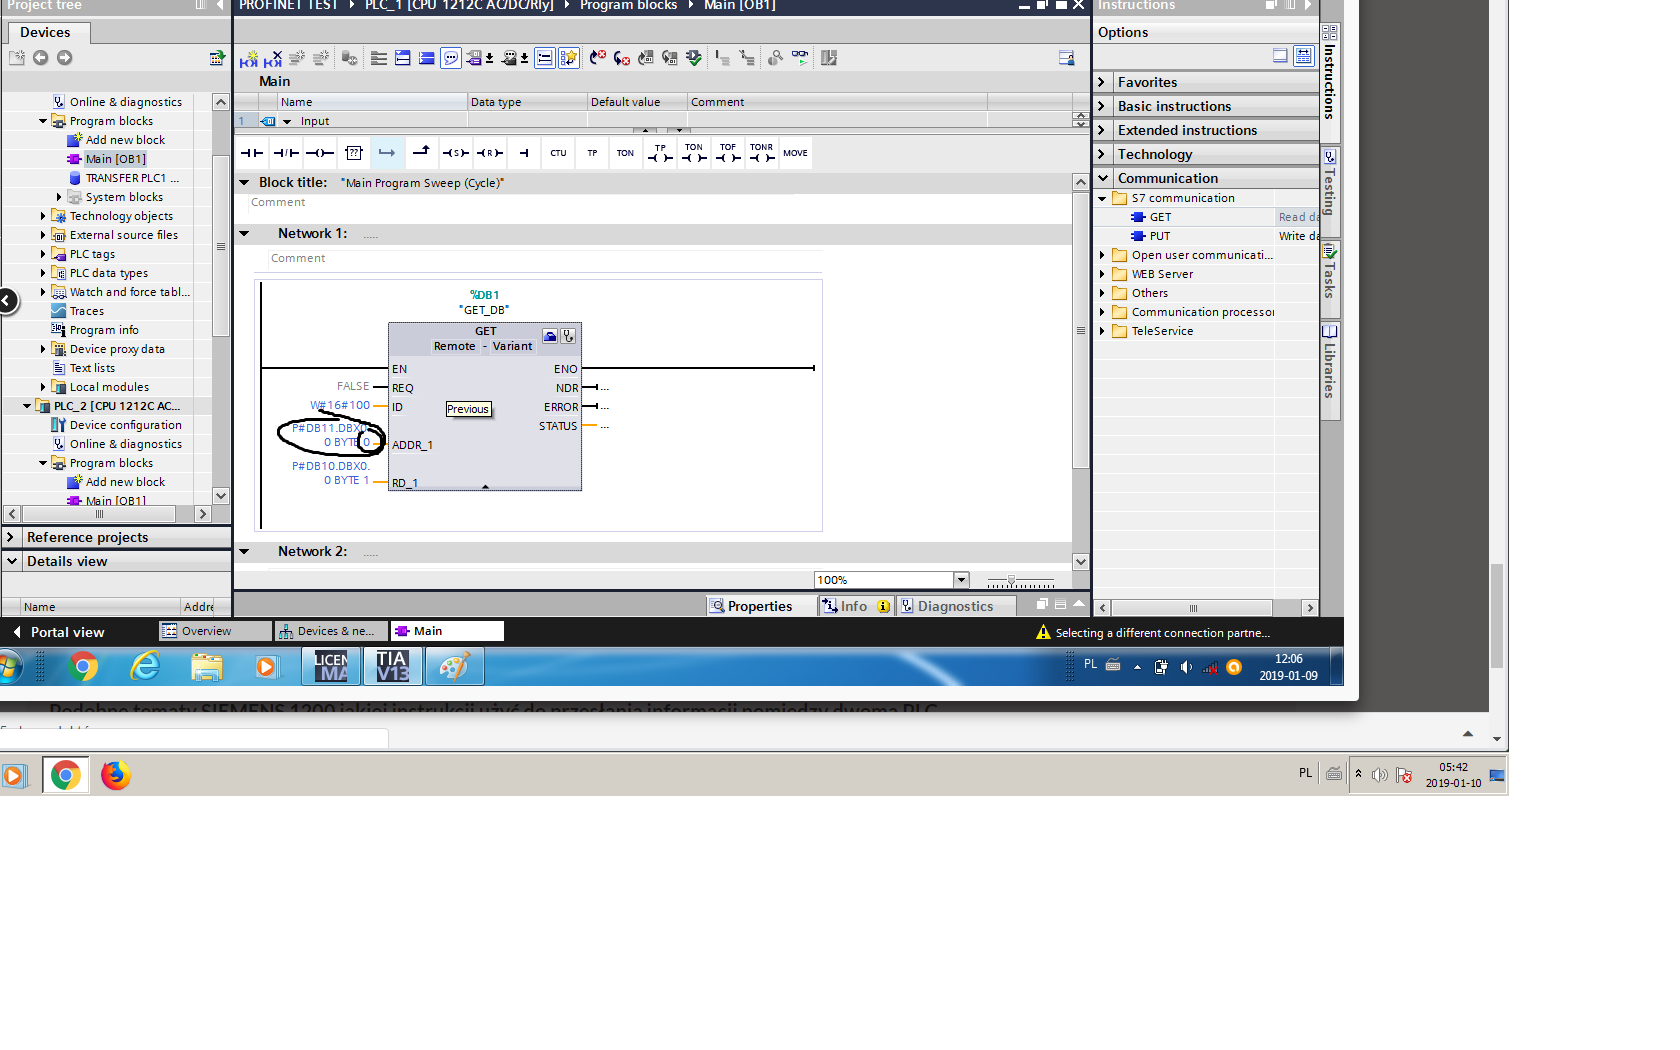Add the CTU counter from favorites
The width and height of the screenshot is (1680, 1050).
(x=558, y=153)
